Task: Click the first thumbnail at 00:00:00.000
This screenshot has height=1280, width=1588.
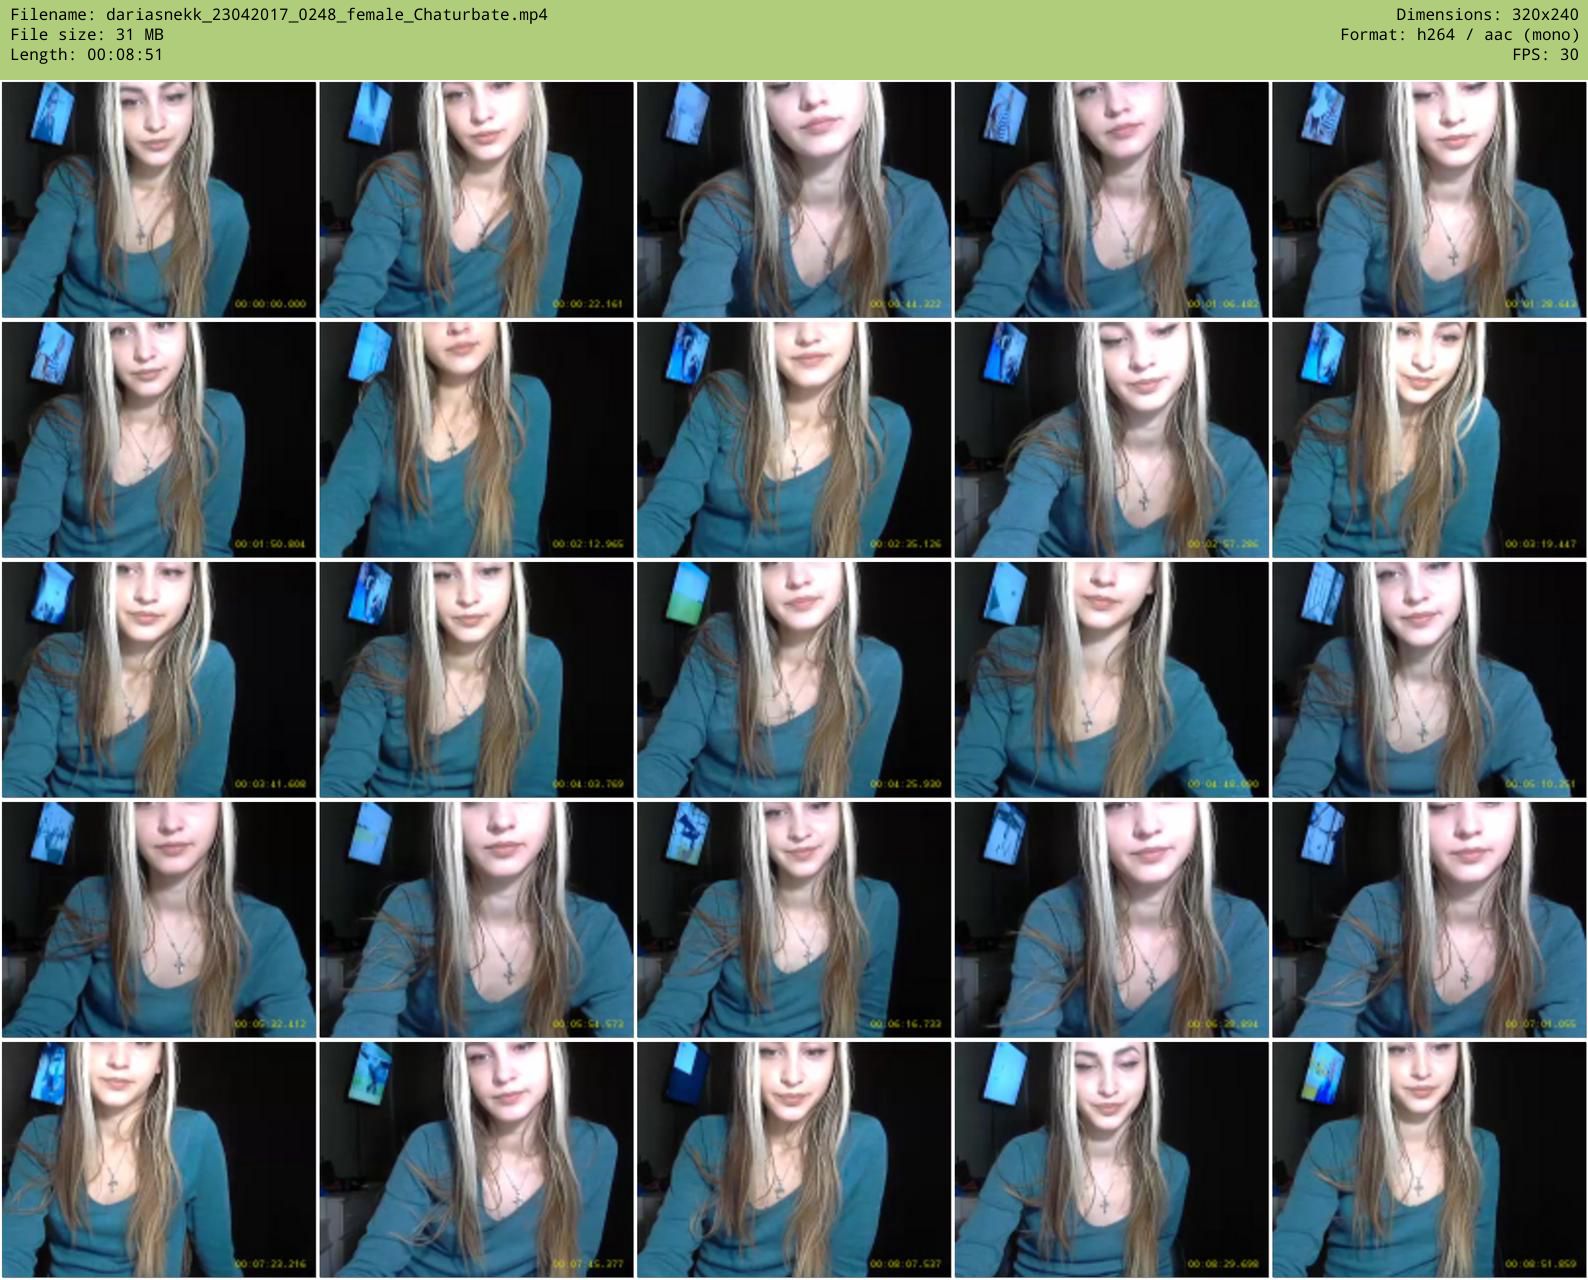Action: (159, 200)
